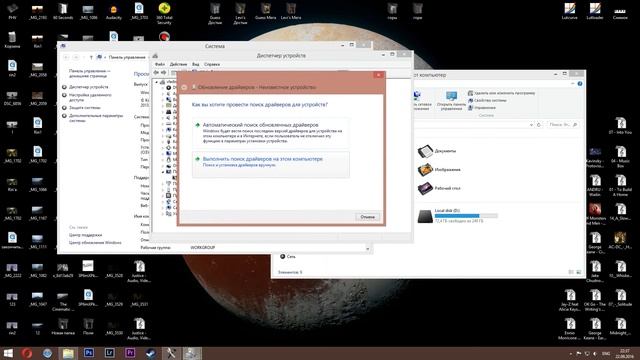Choose search for drivers on this computer
The width and height of the screenshot is (640, 360).
tap(271, 164)
